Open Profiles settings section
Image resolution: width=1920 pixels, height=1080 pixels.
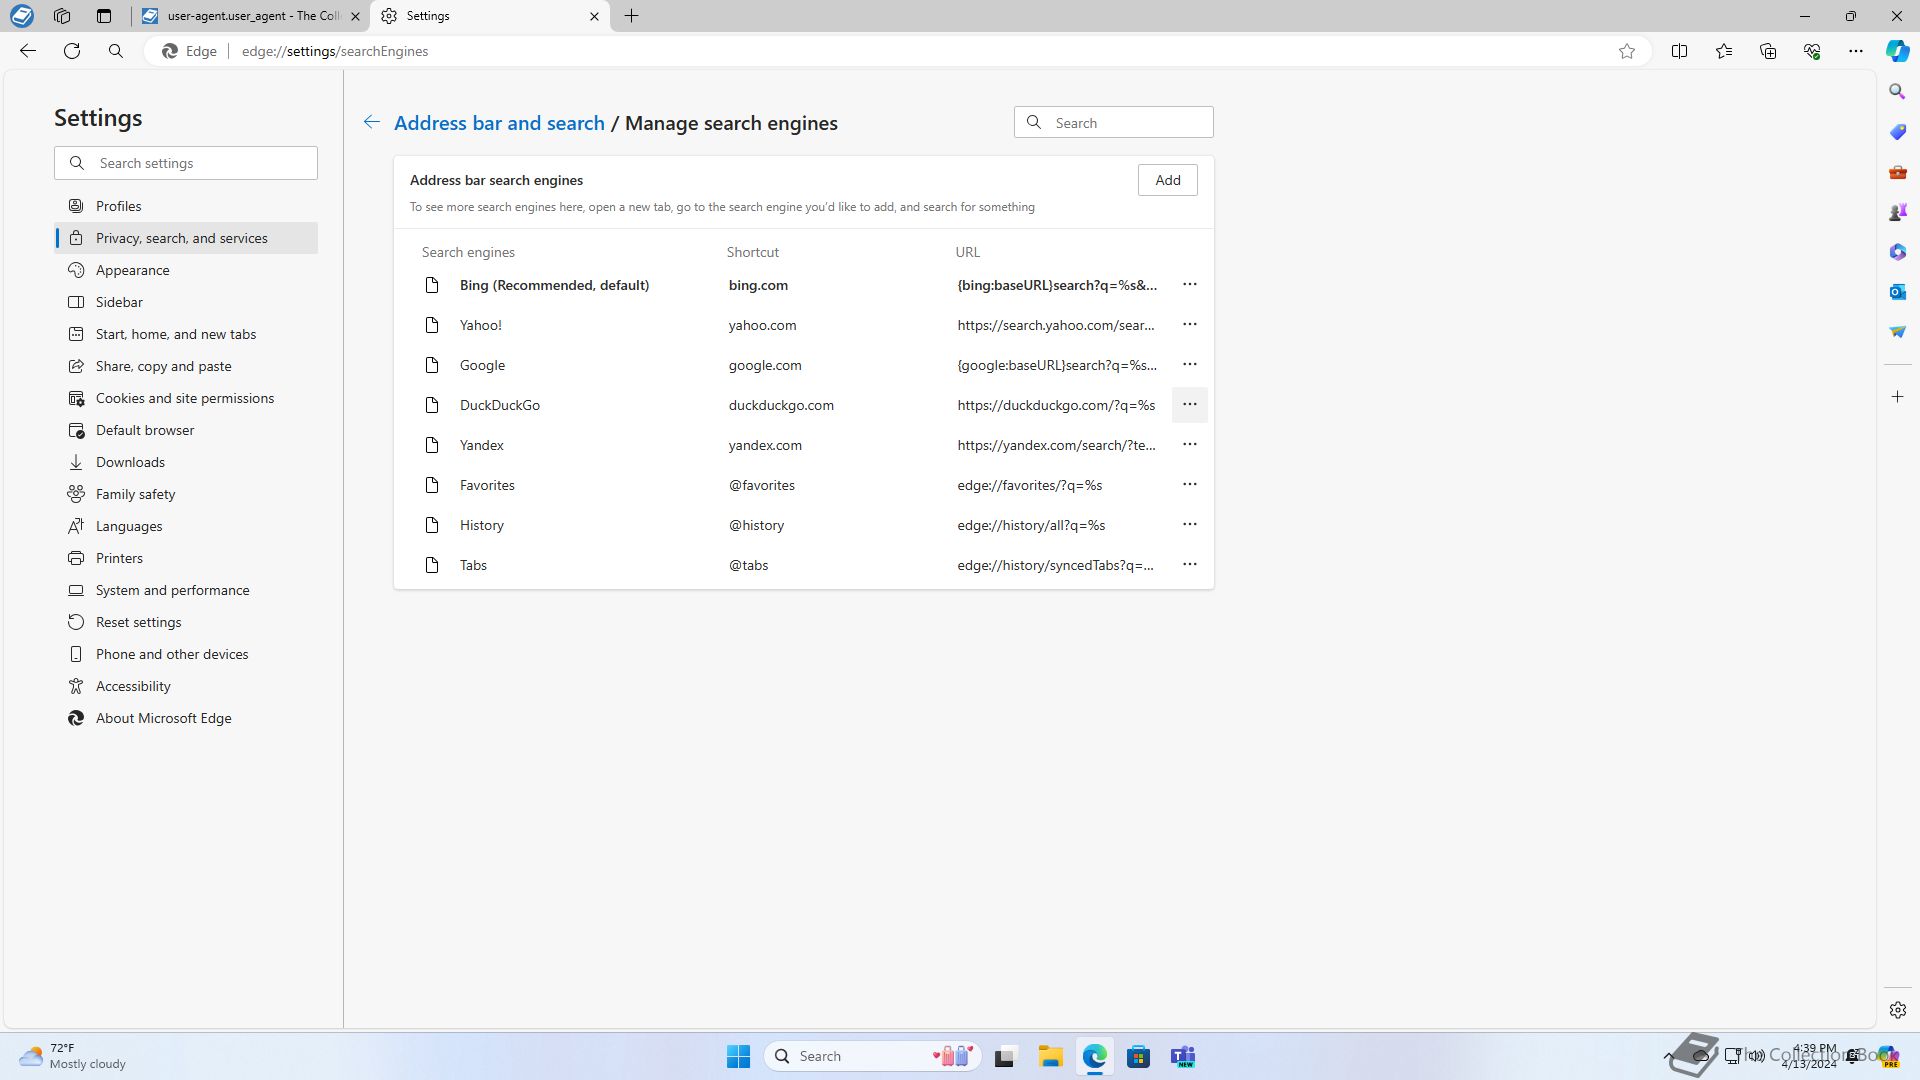(186, 206)
